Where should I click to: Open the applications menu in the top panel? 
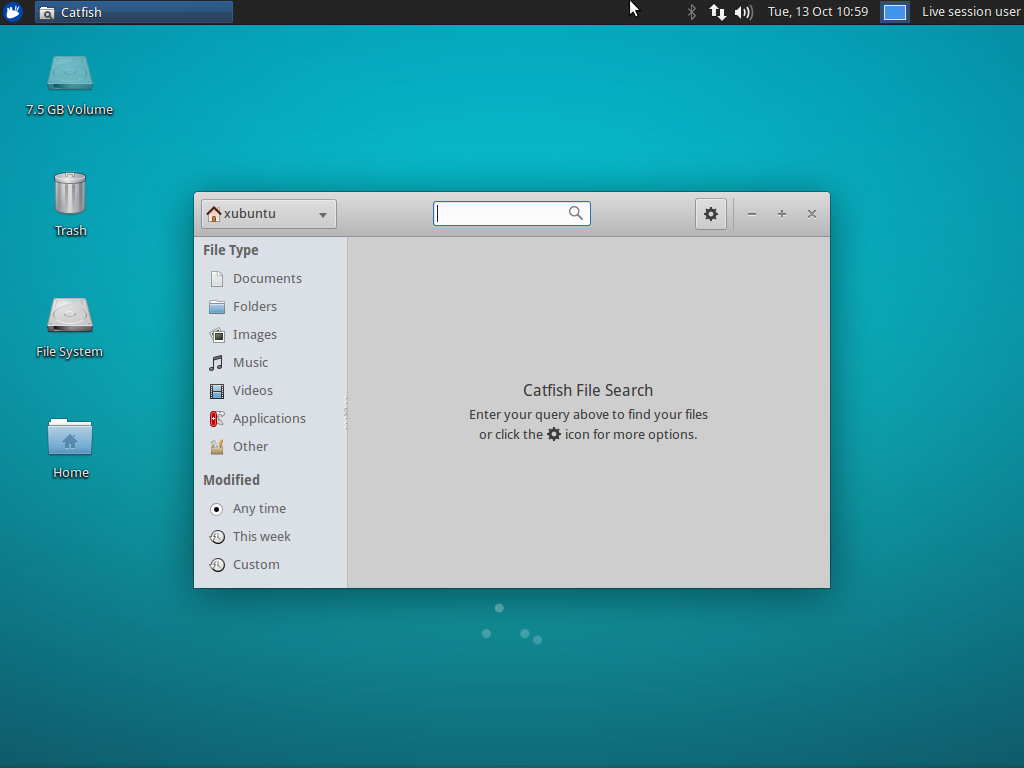click(12, 12)
